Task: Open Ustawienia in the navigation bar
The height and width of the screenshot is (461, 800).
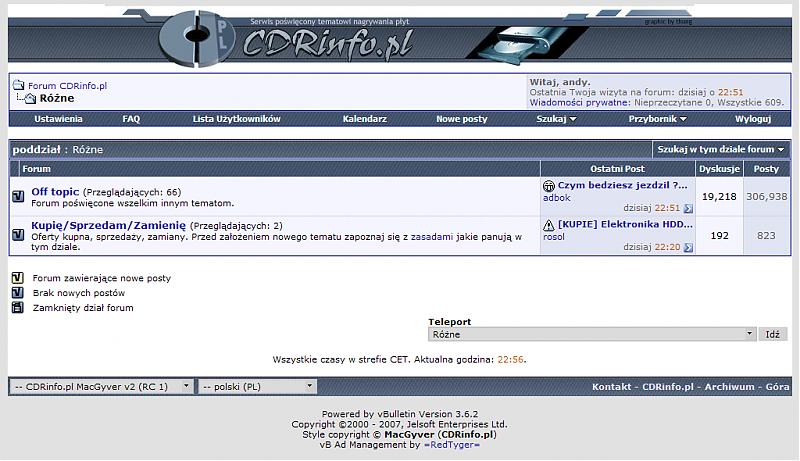Action: tap(58, 119)
